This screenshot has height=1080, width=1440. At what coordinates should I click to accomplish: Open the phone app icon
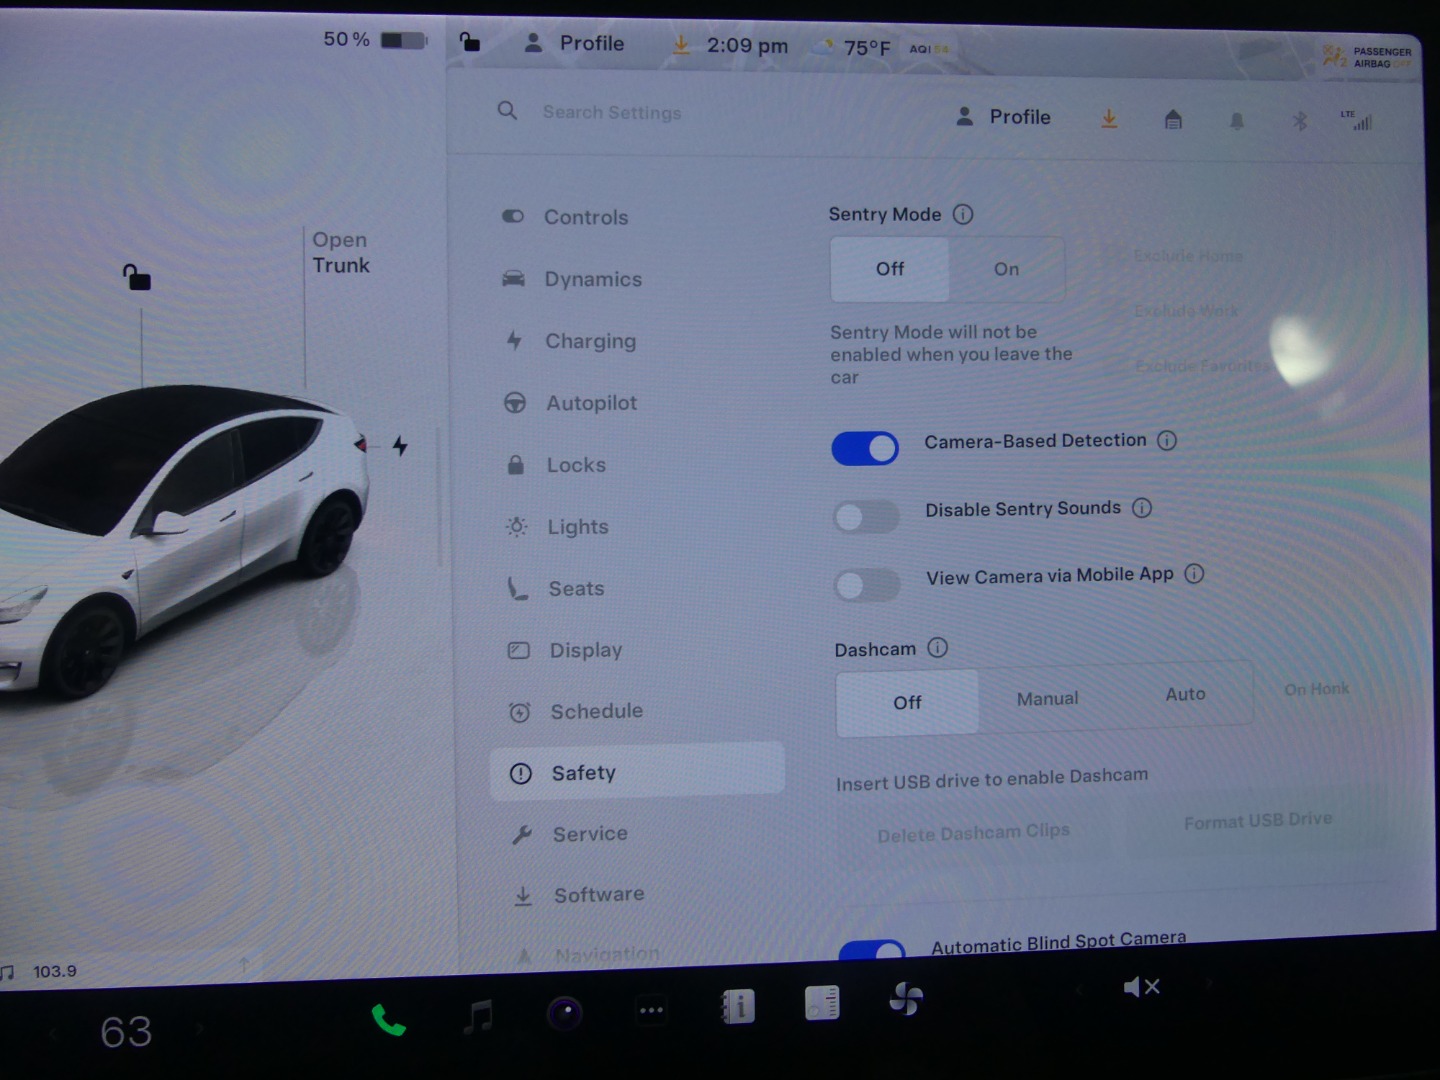[x=388, y=1020]
